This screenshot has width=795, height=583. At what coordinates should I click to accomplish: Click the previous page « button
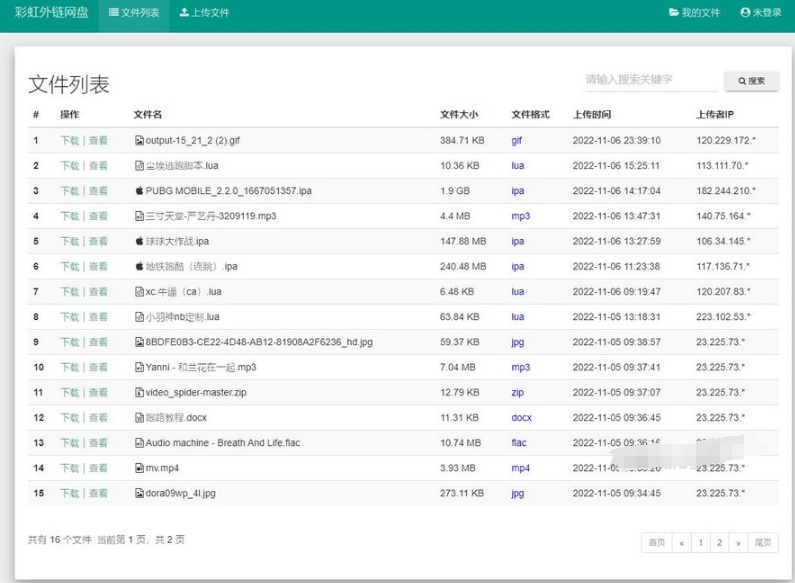(x=681, y=542)
